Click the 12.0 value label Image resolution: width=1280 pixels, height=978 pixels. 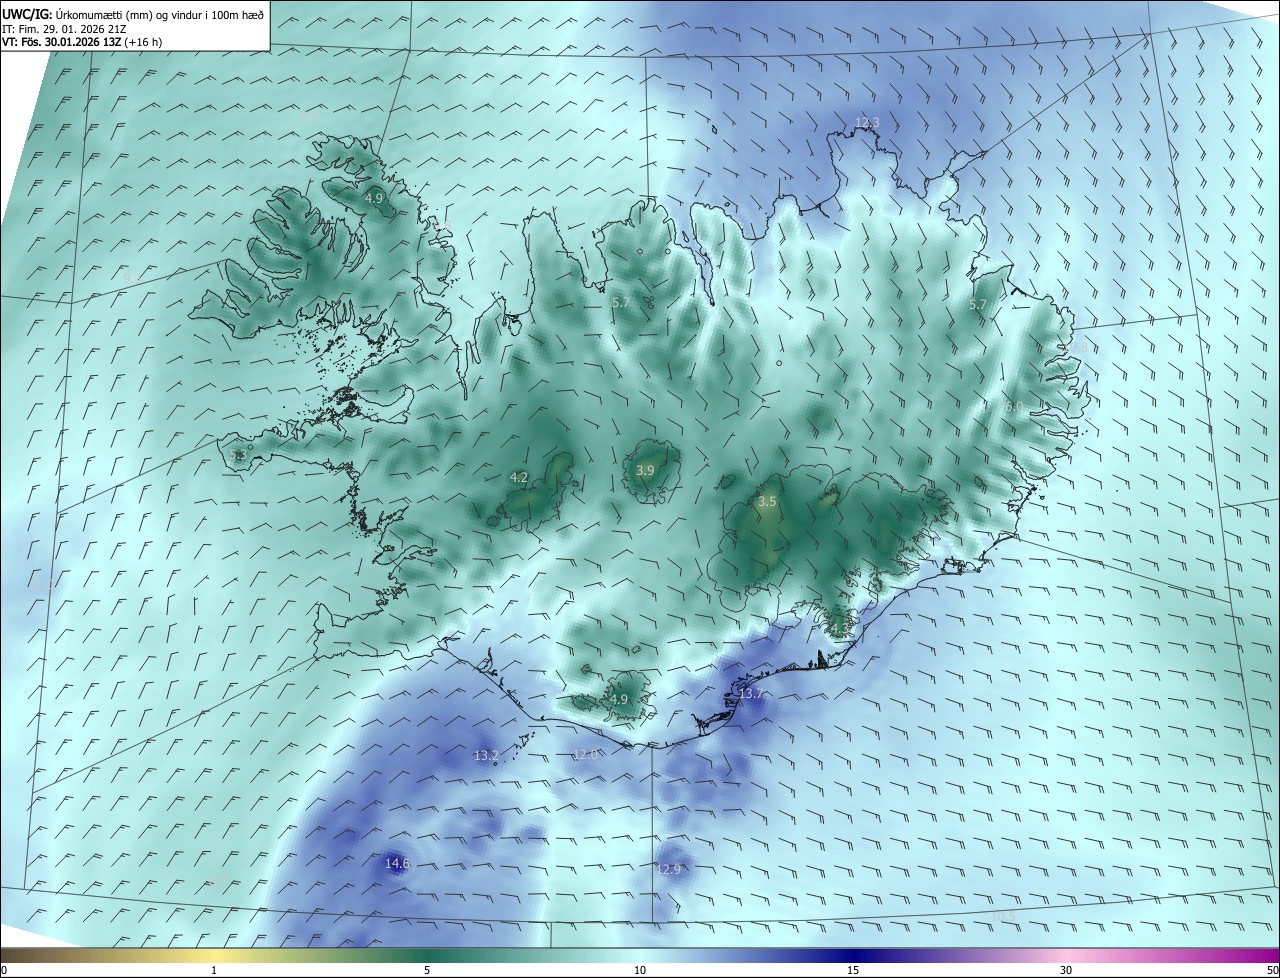[x=585, y=754]
